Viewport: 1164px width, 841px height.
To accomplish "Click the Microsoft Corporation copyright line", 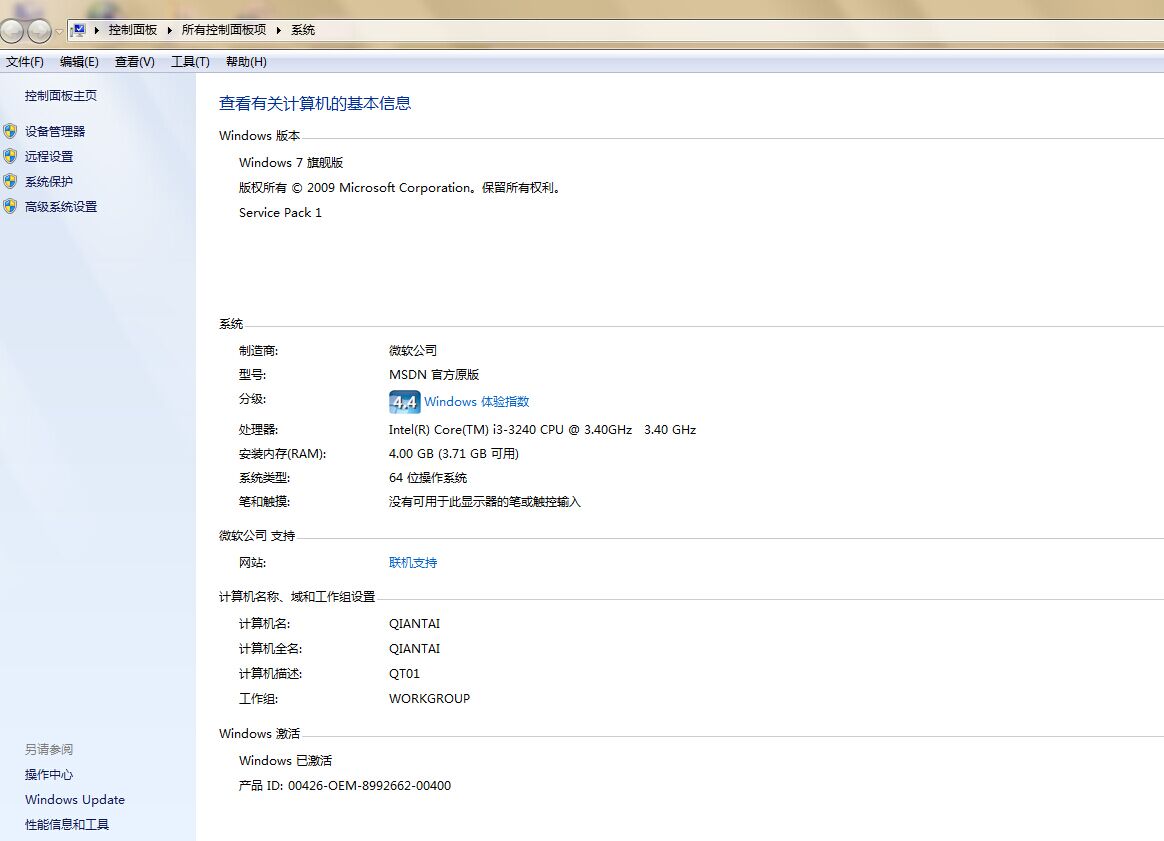I will pos(401,188).
